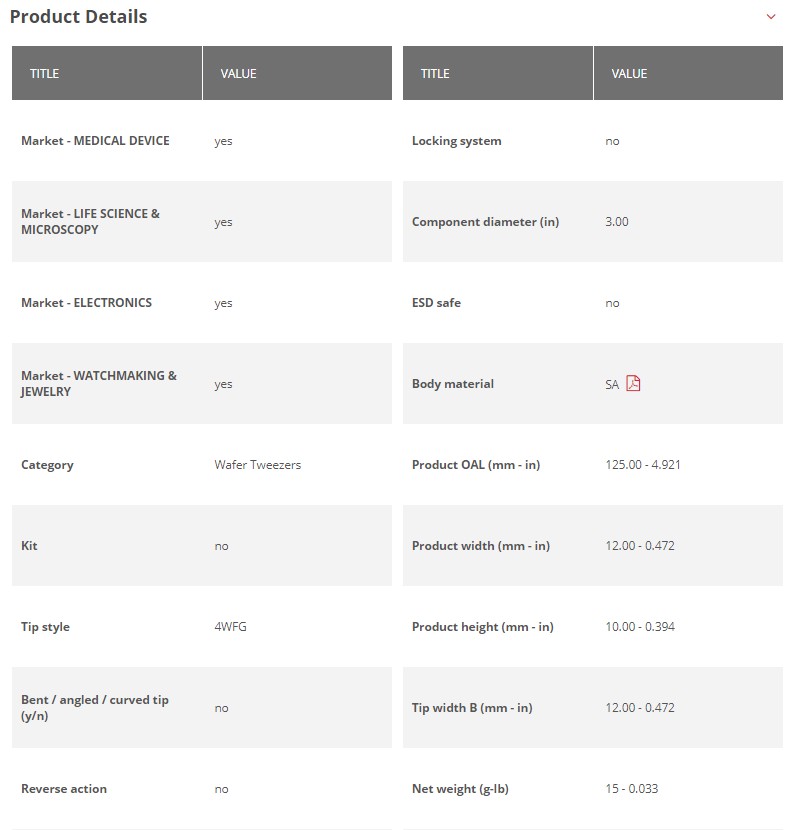Open the Body material PDF icon

[633, 383]
